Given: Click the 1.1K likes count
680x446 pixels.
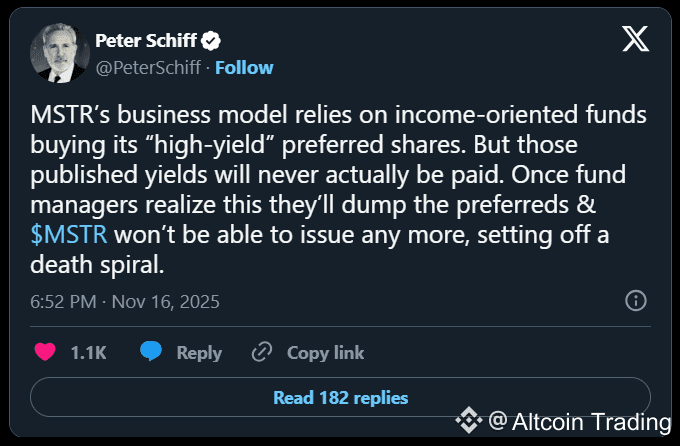Looking at the screenshot, I should 89,352.
